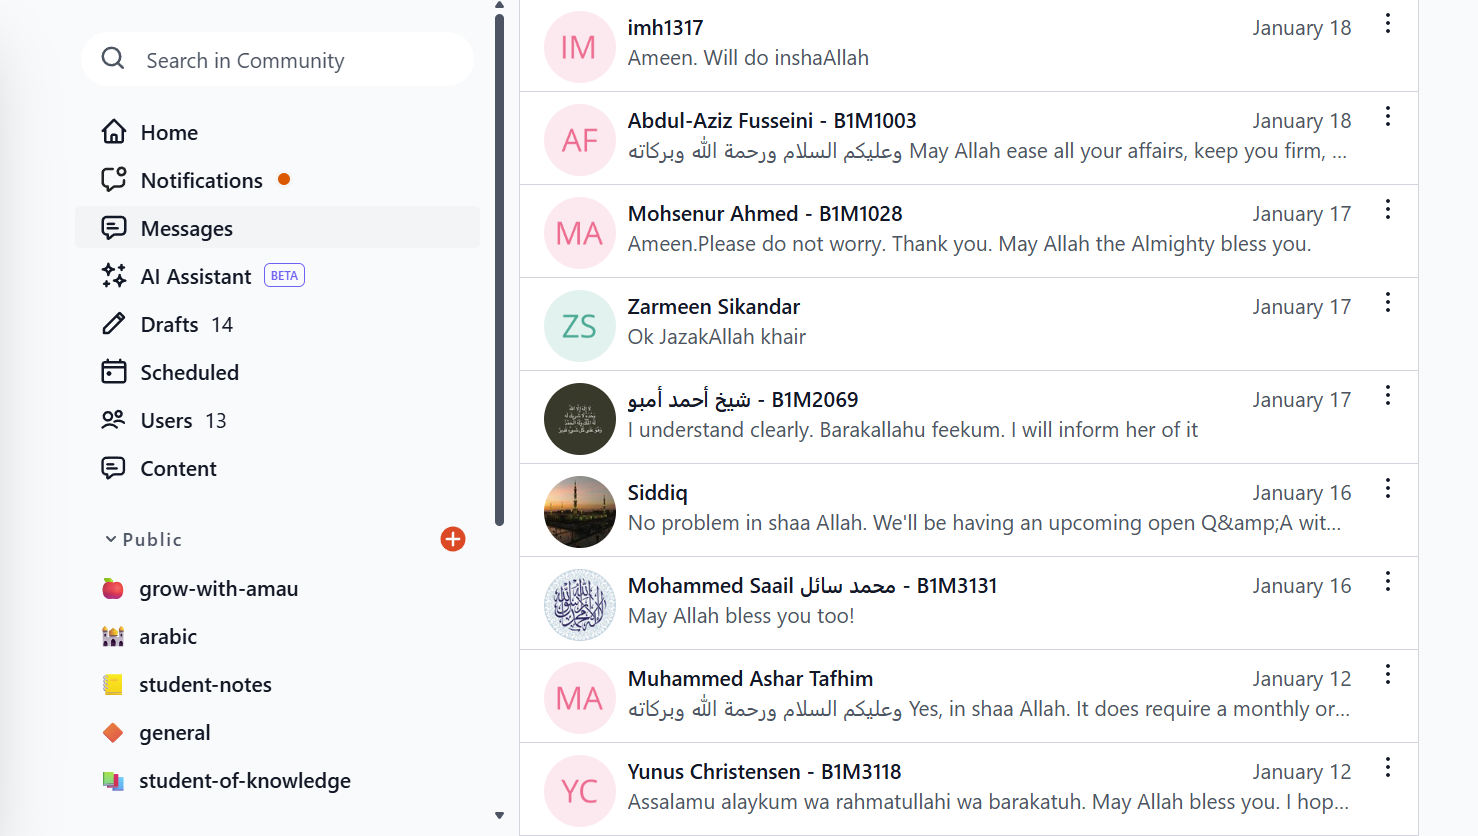Click the AI Assistant sparkle icon
Screen dimensions: 1478x836
114,276
